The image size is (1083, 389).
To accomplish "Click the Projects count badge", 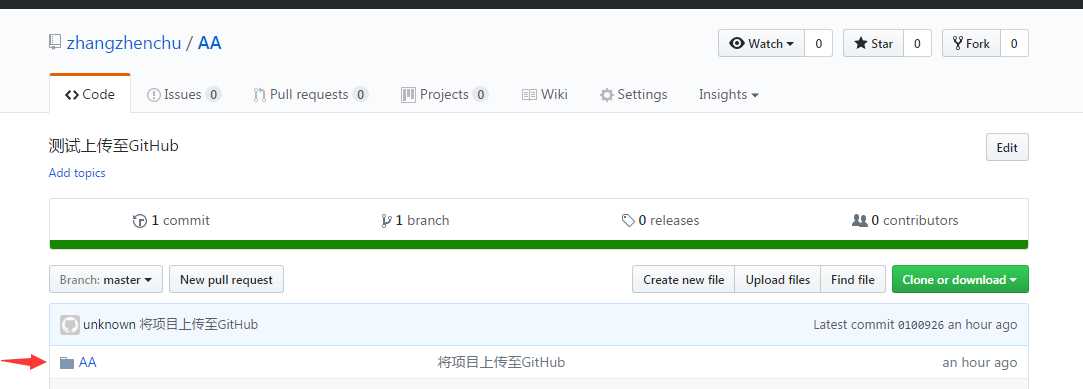I will point(481,95).
